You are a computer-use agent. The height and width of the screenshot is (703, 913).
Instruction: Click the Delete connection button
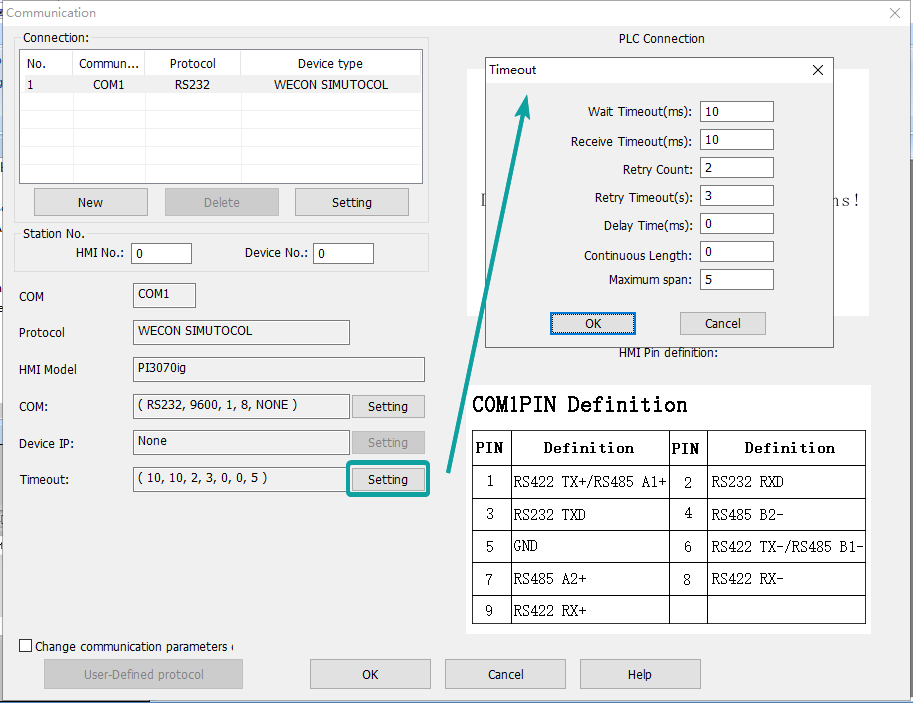[x=221, y=202]
